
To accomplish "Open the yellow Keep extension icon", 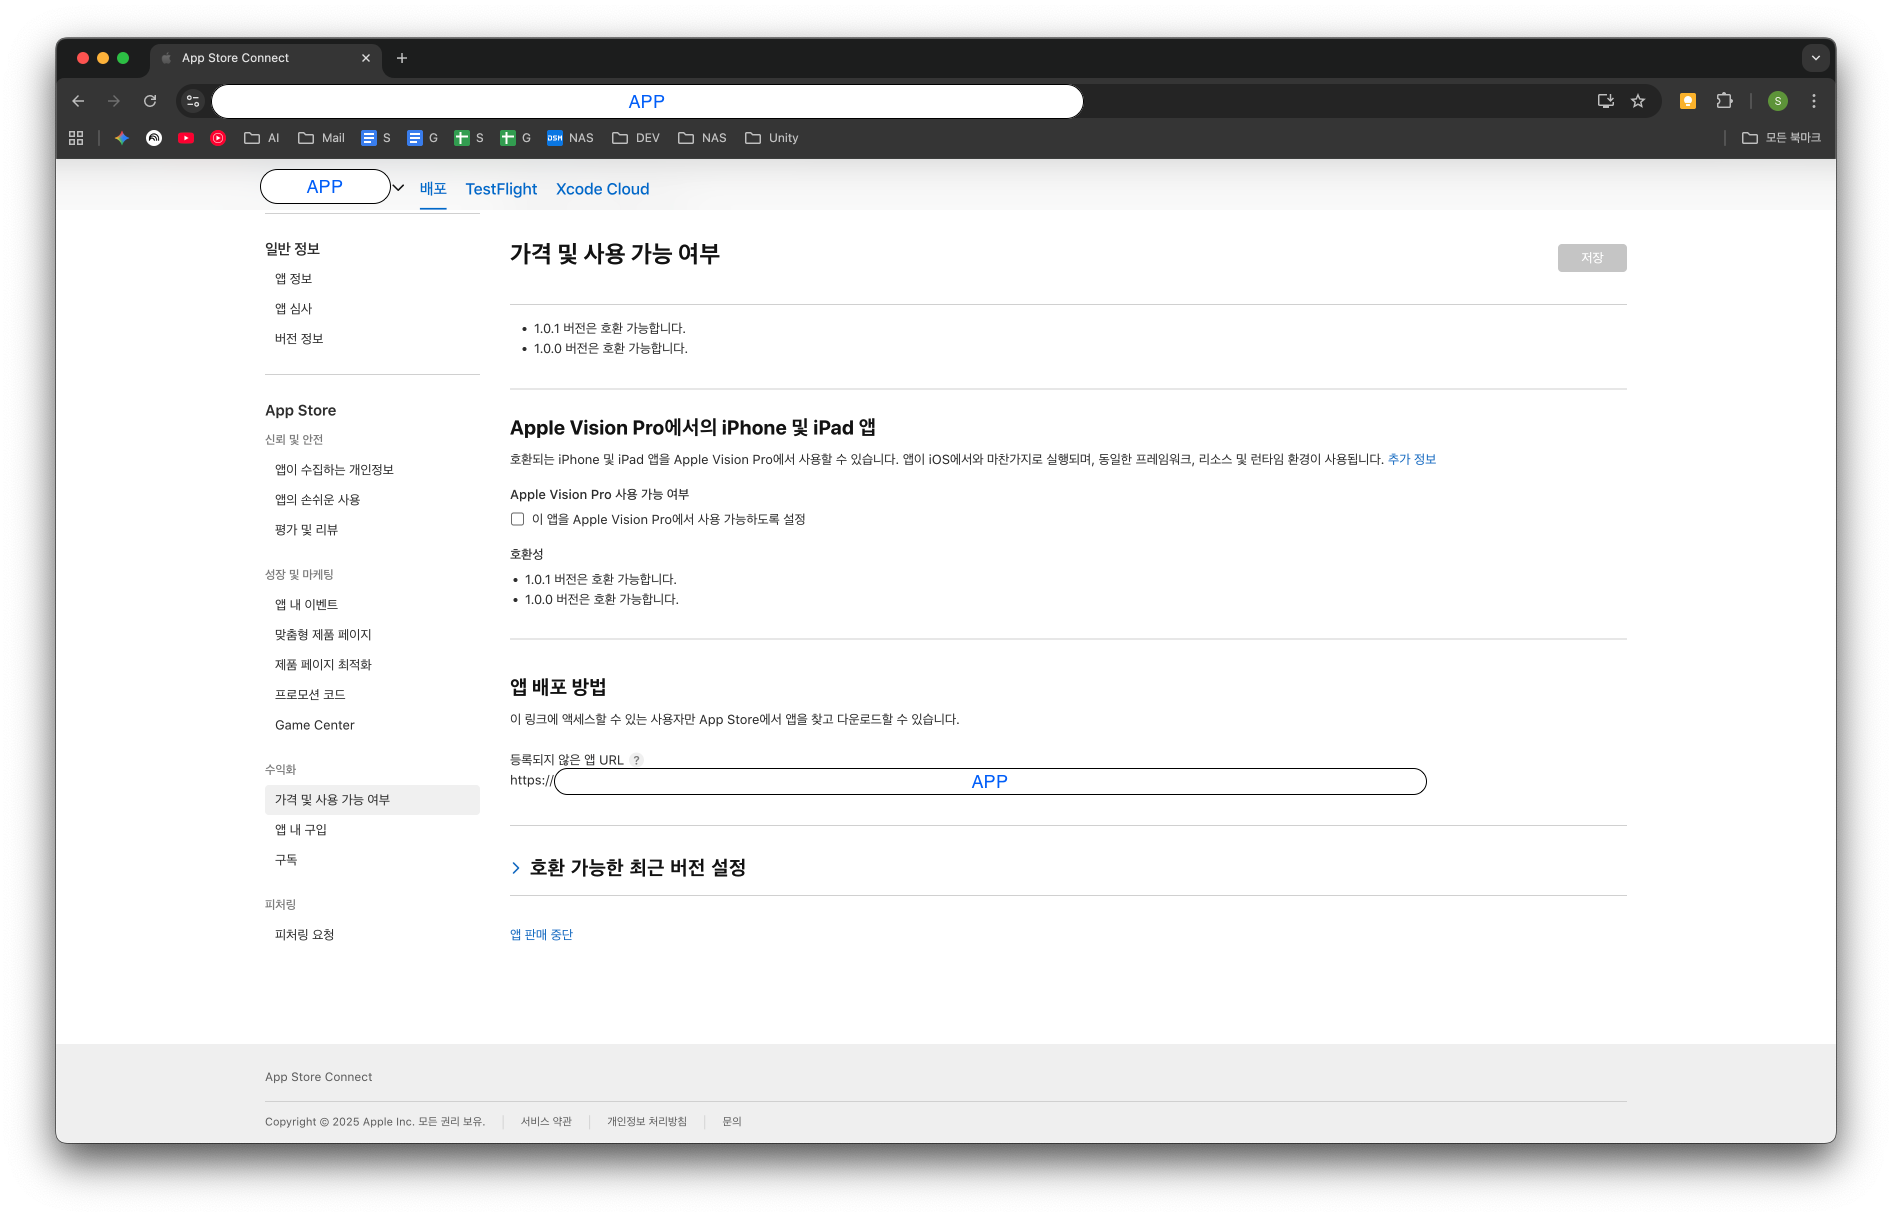I will click(1688, 101).
